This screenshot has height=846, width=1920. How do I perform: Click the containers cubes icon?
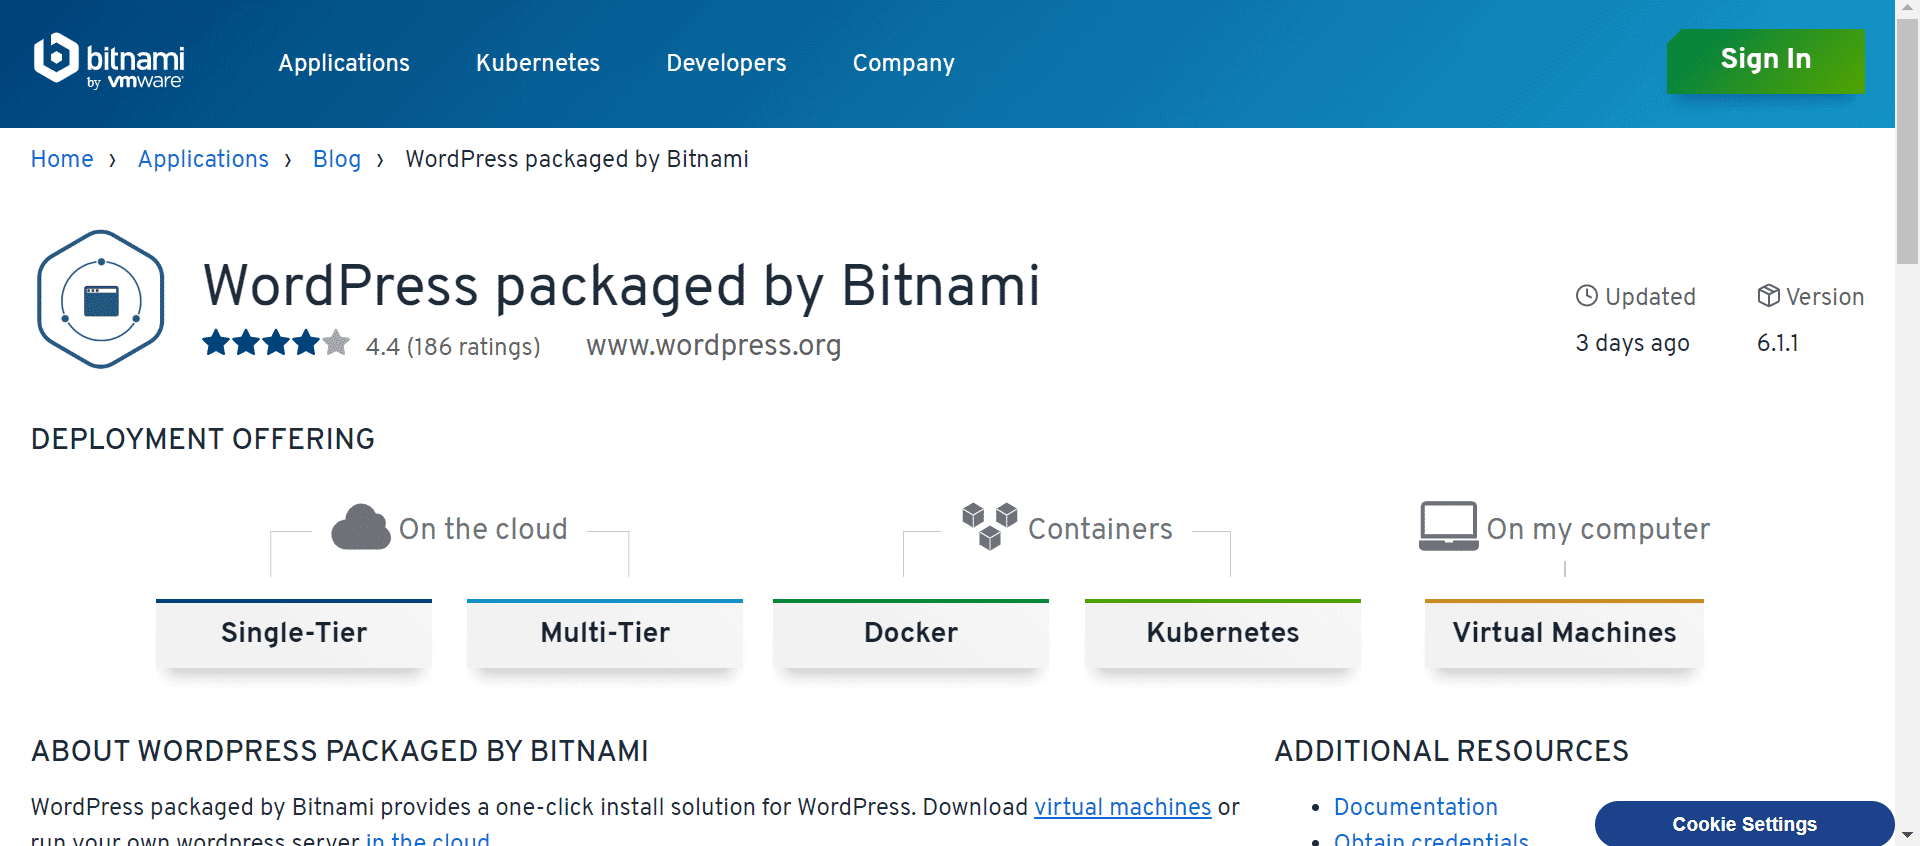[989, 526]
